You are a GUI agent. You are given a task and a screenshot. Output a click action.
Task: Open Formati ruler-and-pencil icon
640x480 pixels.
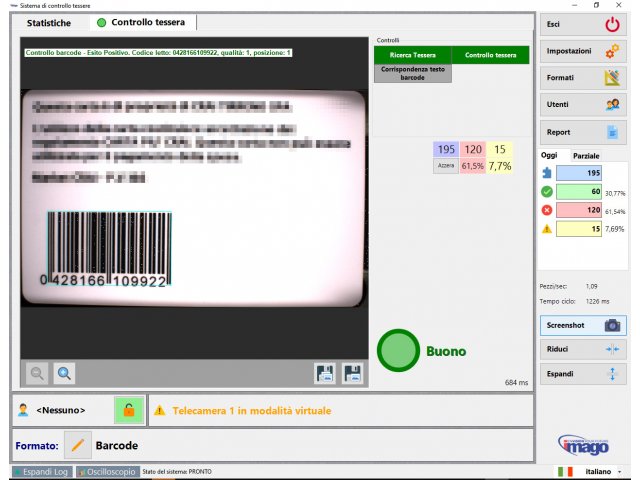612,78
